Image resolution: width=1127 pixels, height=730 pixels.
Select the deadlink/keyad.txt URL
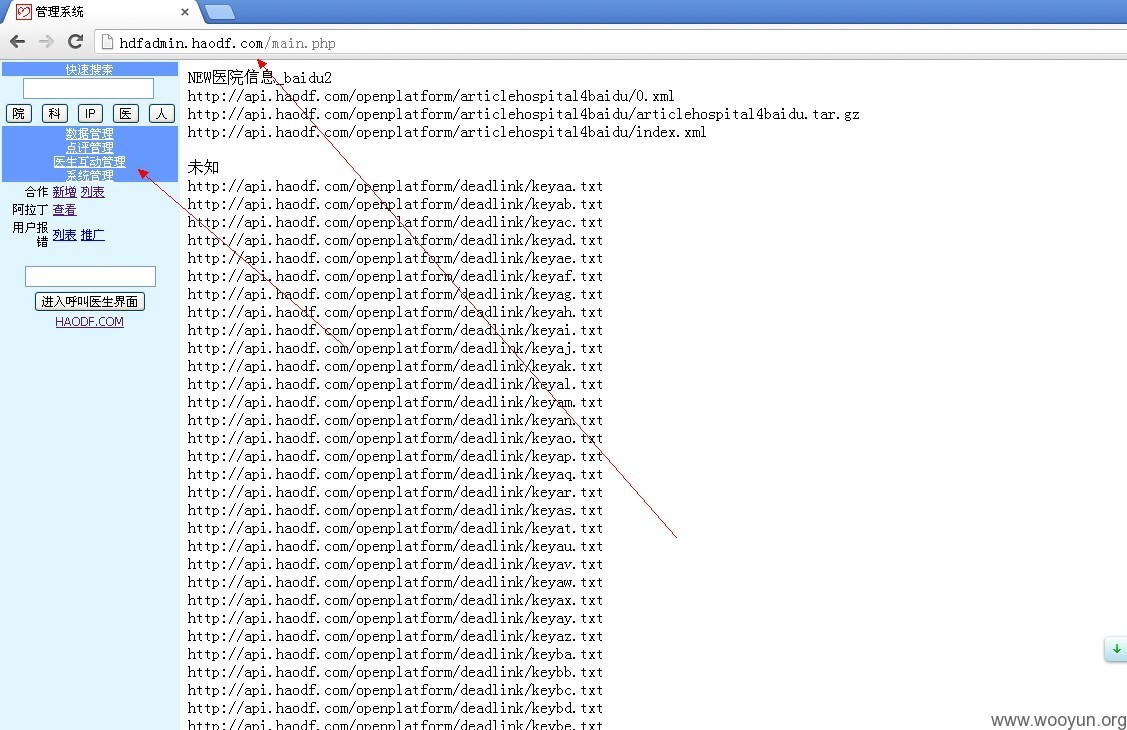[395, 241]
